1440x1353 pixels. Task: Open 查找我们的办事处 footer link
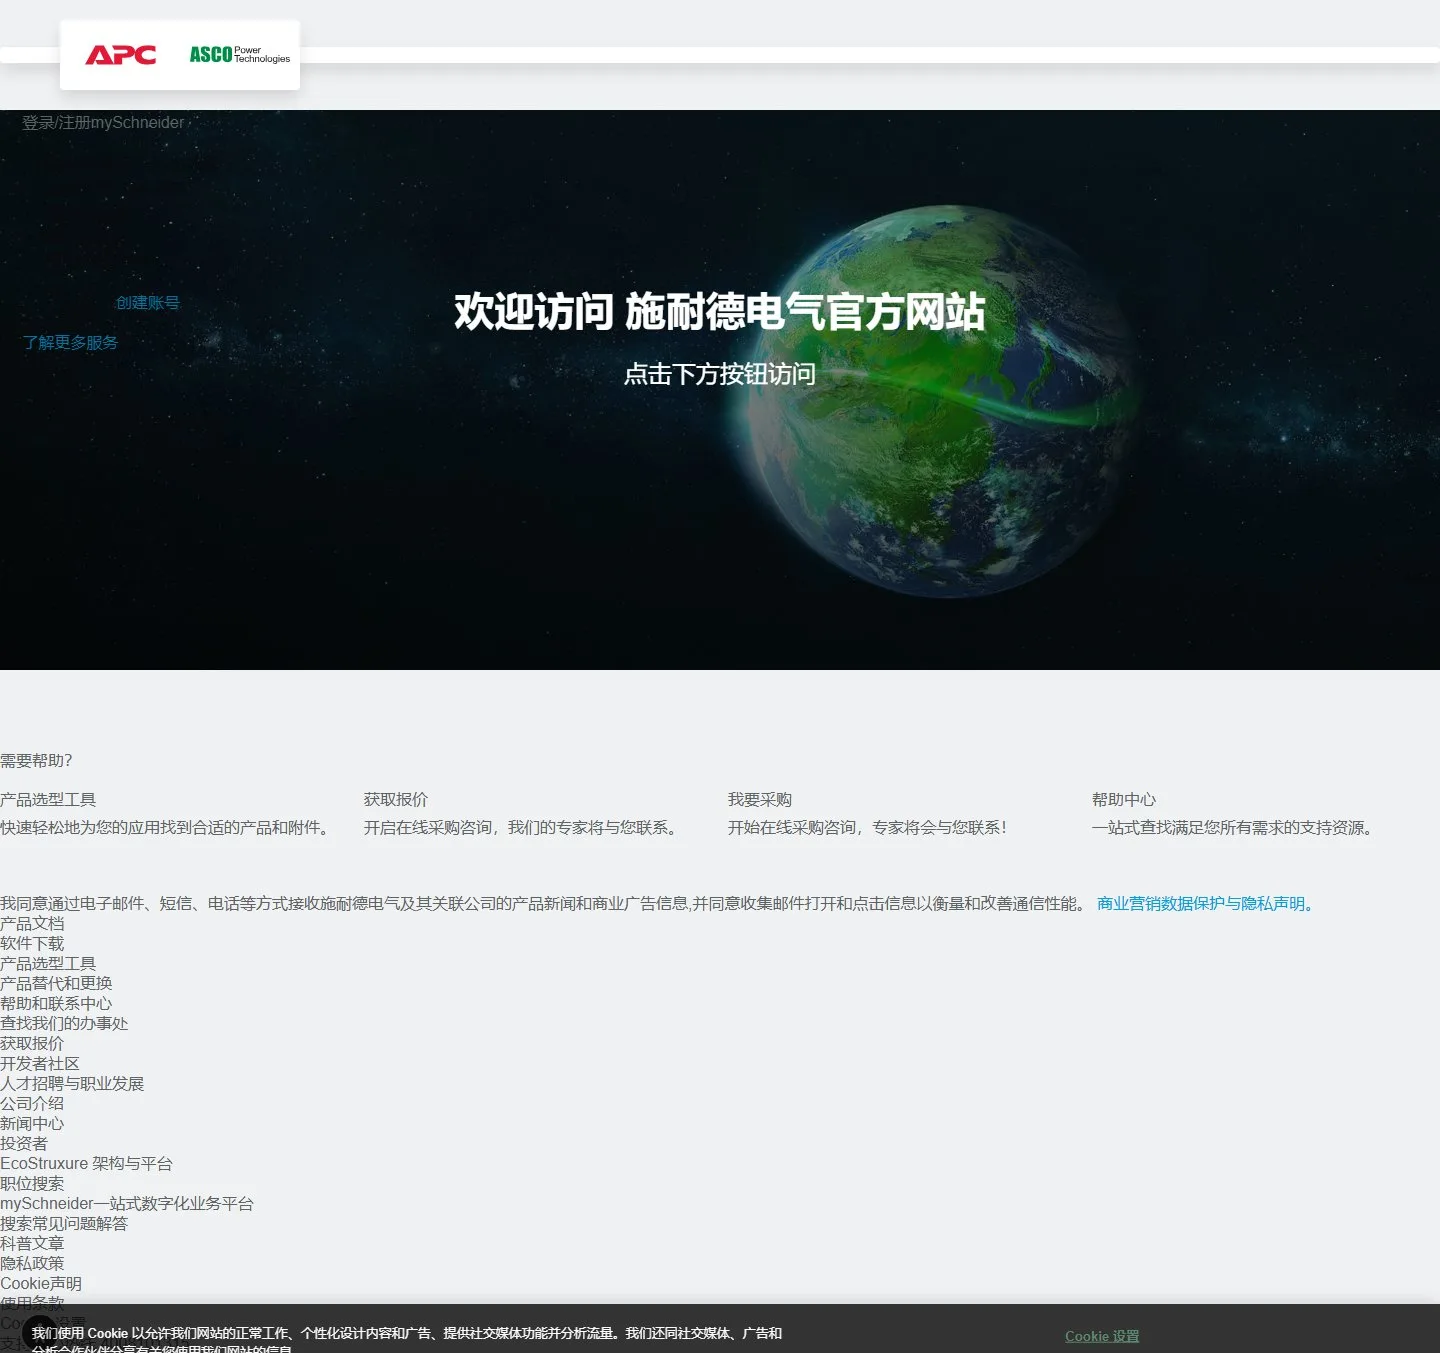(x=64, y=1023)
